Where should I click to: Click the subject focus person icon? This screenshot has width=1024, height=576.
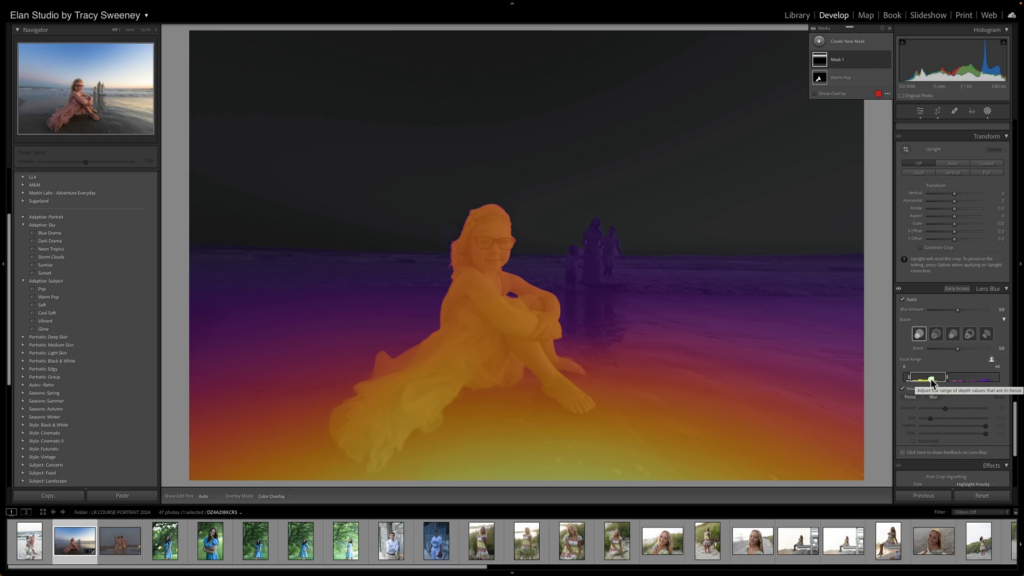pos(991,359)
